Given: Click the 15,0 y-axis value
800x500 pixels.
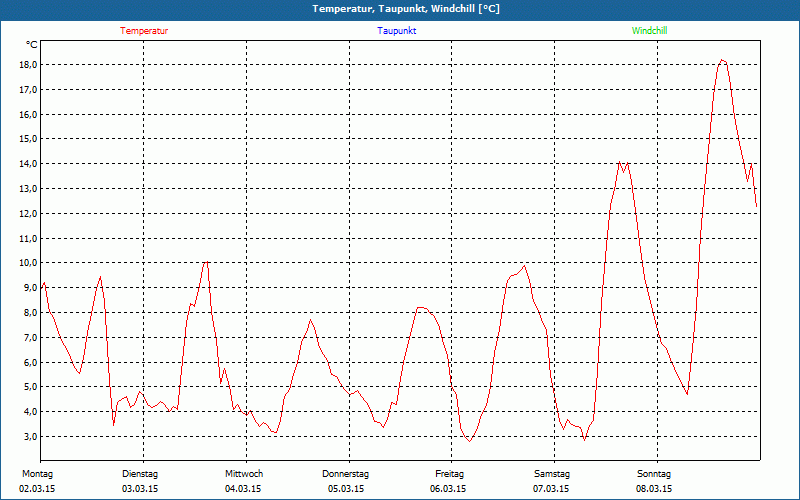Looking at the screenshot, I should (28, 139).
